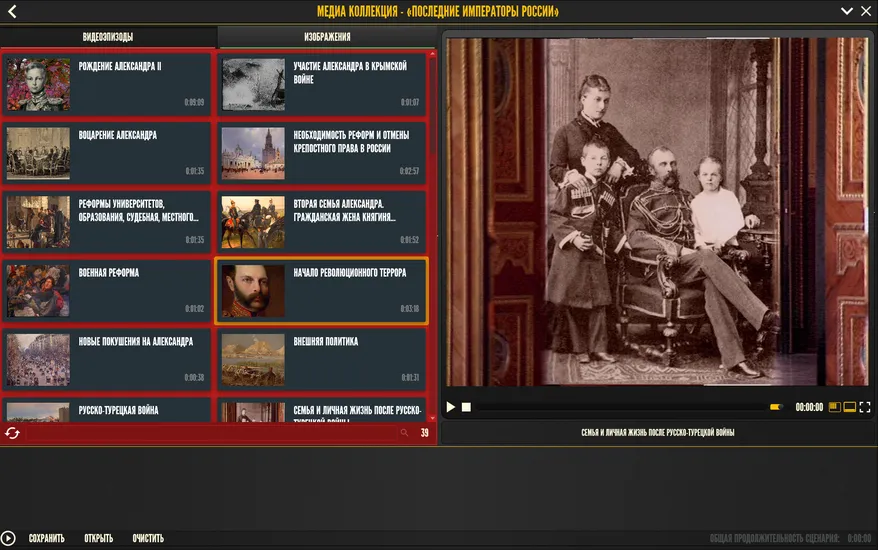Play the scenario using bottom-left play icon
This screenshot has height=550, width=878.
pyautogui.click(x=9, y=539)
